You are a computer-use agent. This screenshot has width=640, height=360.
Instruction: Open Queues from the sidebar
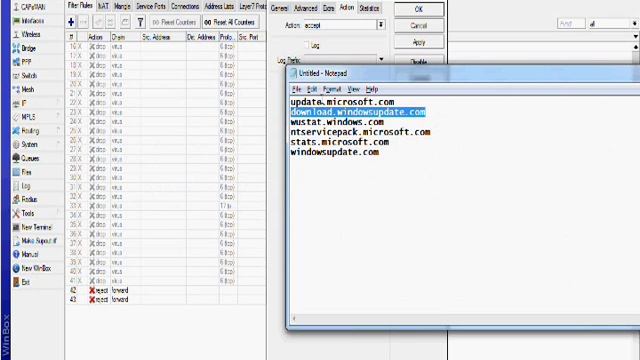(26, 158)
